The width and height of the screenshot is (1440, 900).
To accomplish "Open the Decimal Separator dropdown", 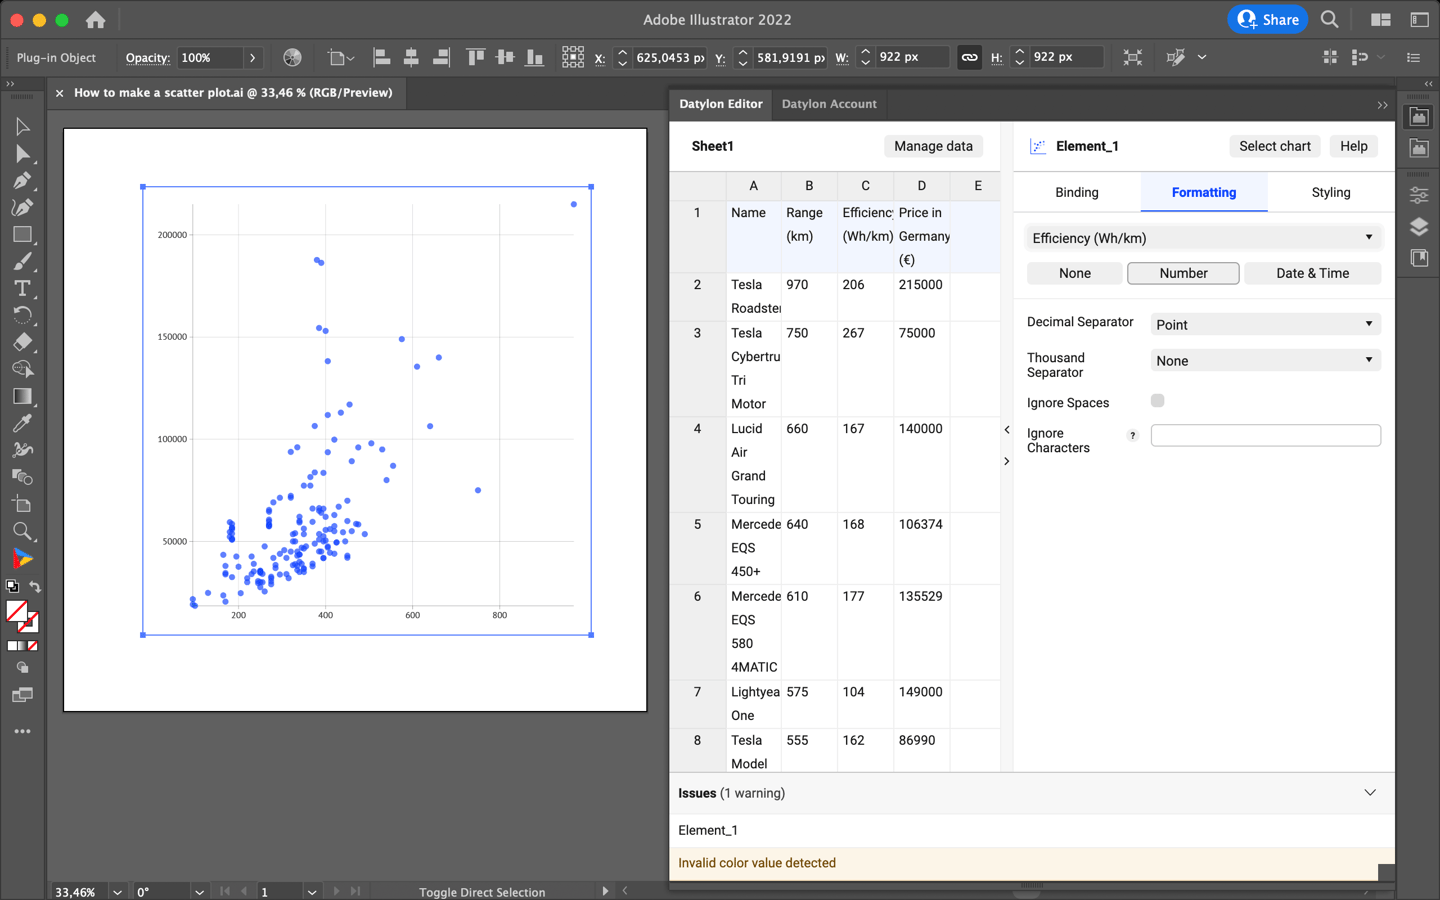I will [x=1265, y=323].
